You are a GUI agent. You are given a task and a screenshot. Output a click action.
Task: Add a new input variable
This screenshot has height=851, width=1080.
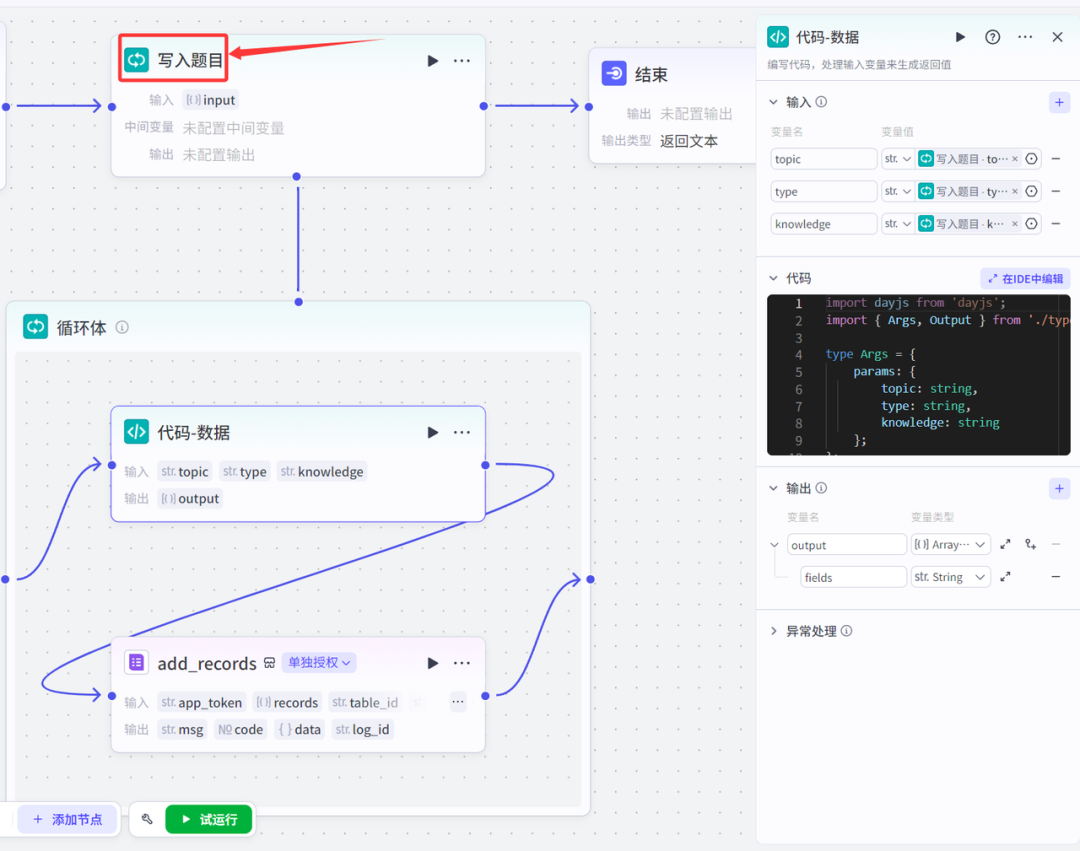pyautogui.click(x=1059, y=103)
